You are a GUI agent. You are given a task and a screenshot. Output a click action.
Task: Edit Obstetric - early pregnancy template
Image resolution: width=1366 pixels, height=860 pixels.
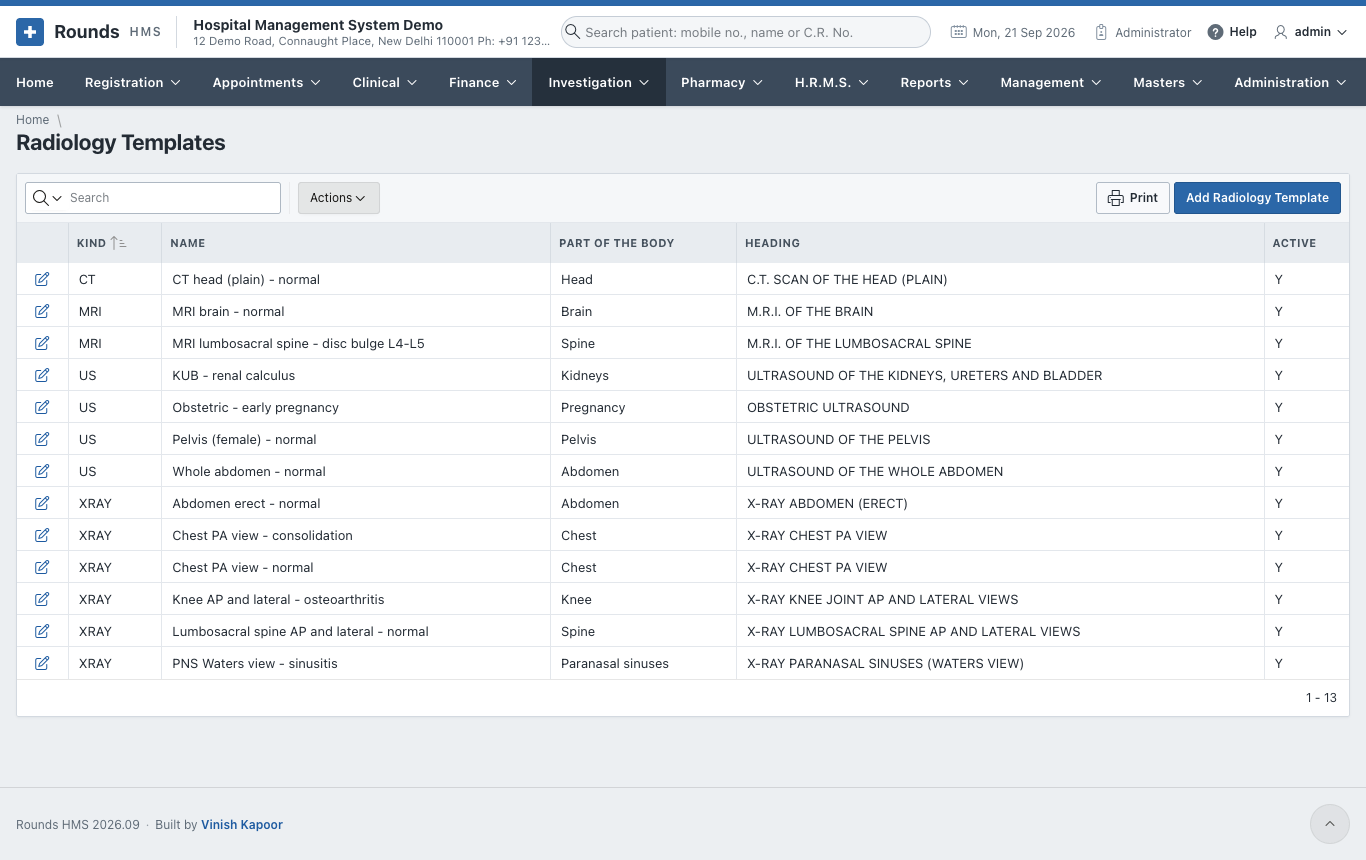42,407
